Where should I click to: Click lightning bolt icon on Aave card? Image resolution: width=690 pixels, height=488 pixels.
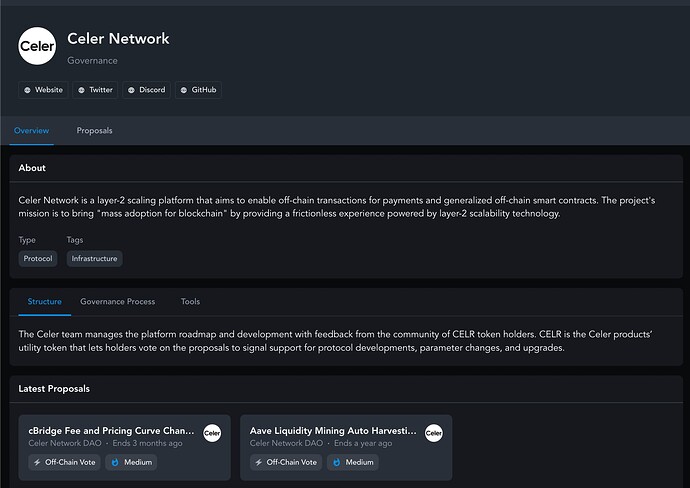pos(259,462)
